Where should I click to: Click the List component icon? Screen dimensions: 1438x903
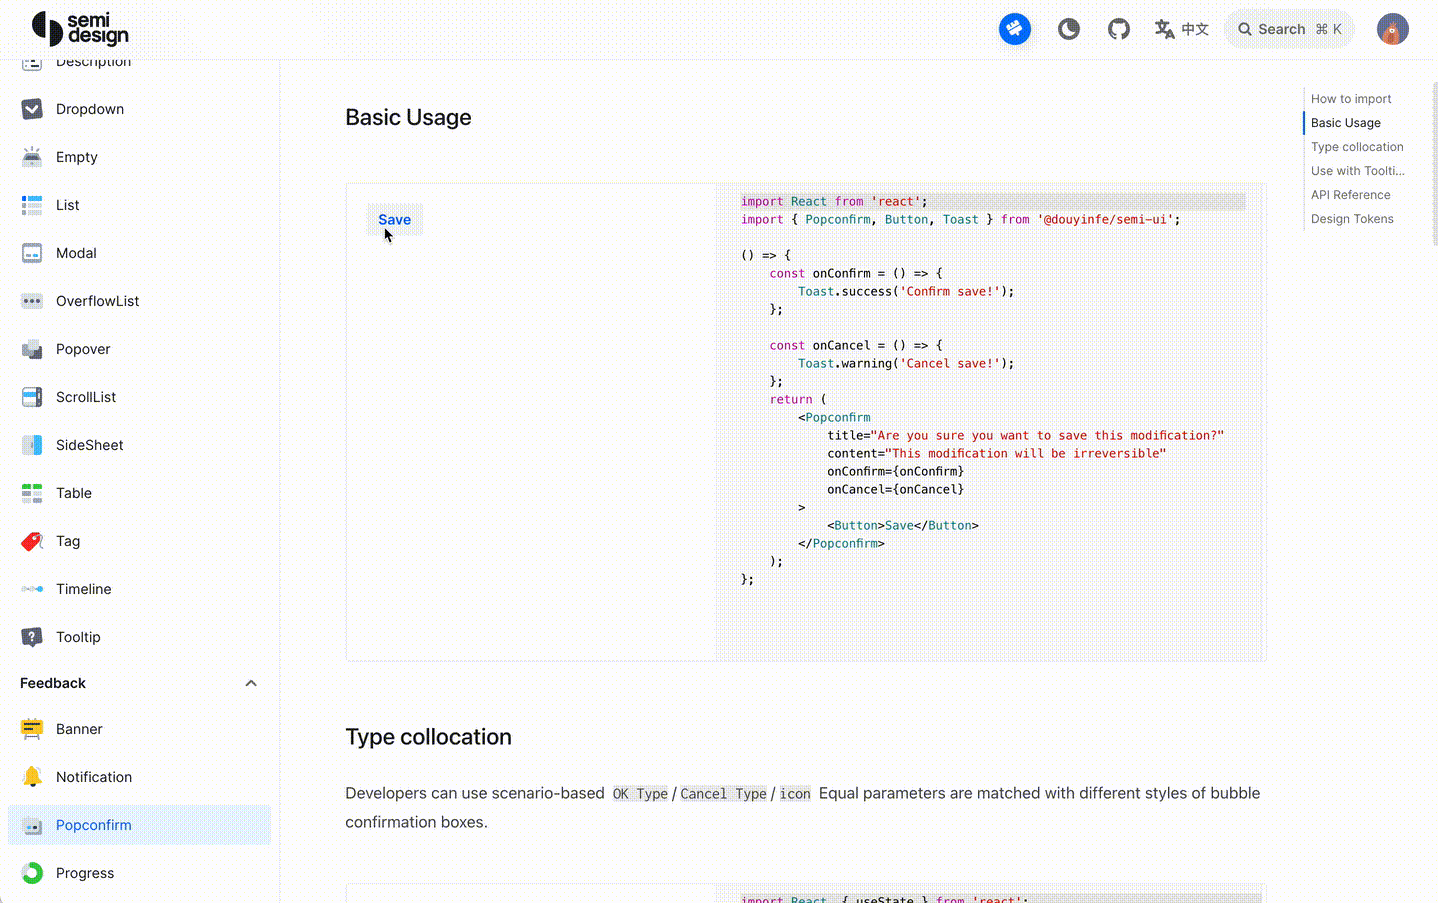[32, 205]
